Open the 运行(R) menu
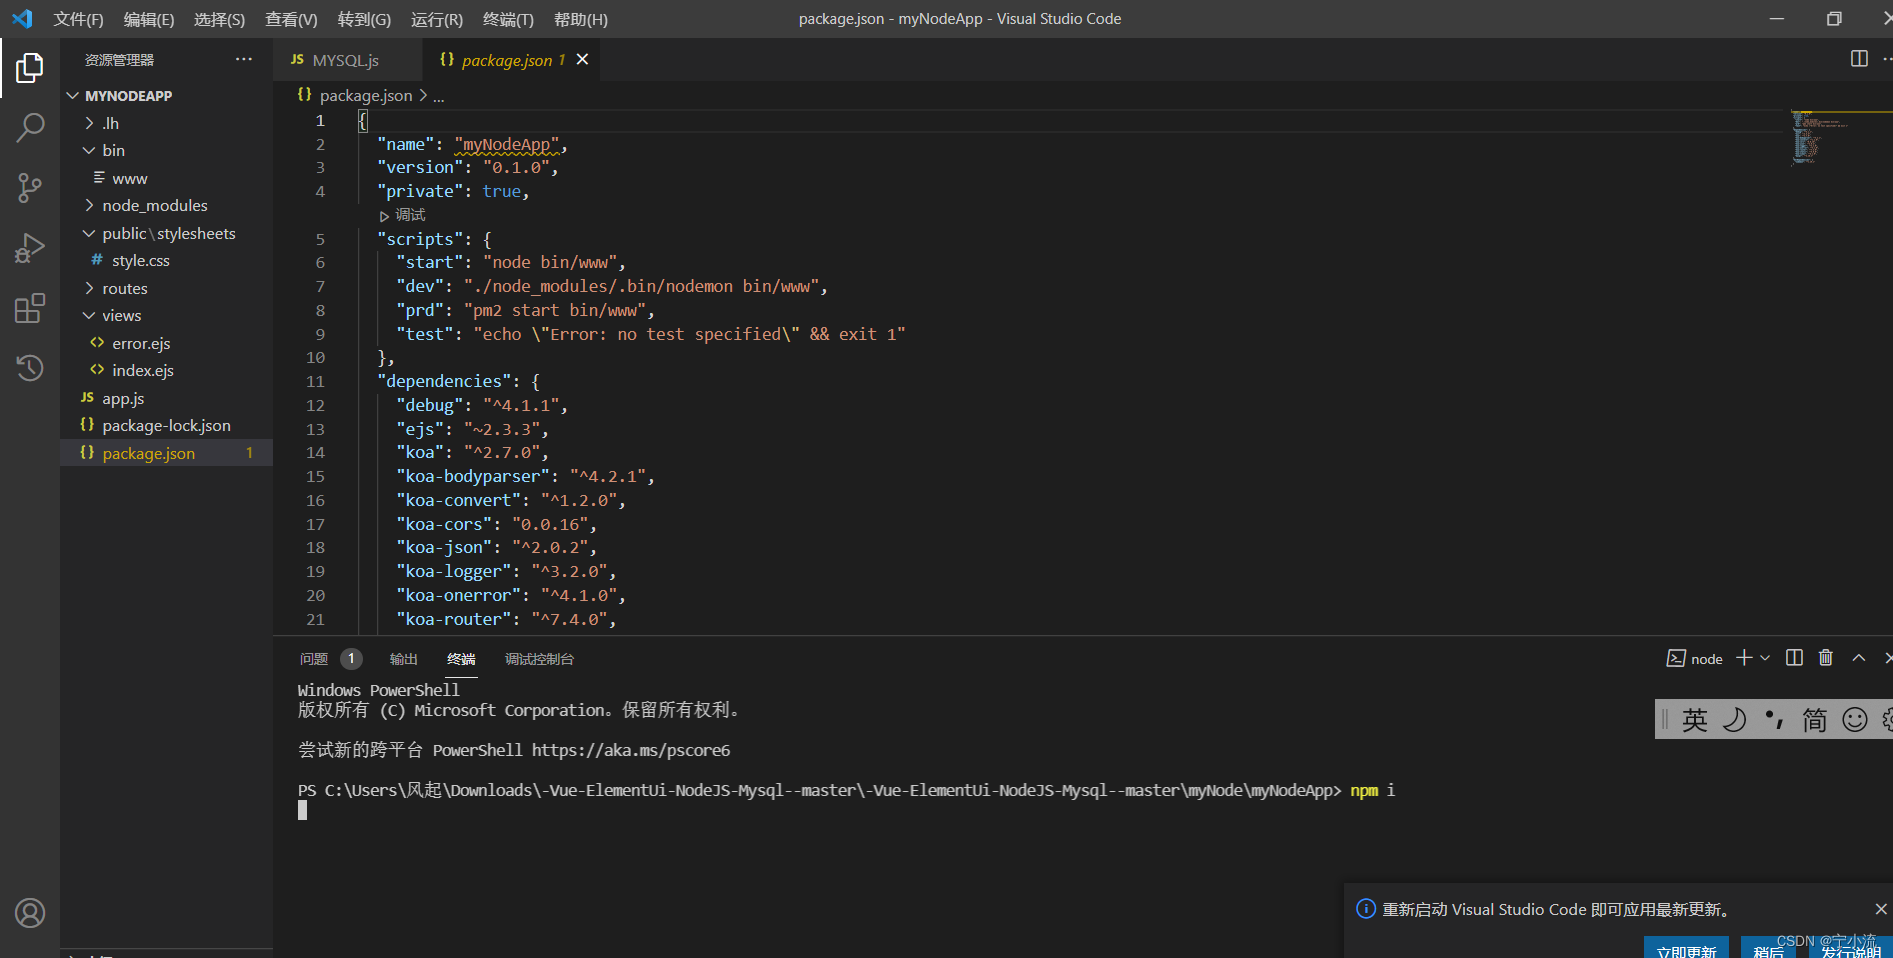Image resolution: width=1893 pixels, height=958 pixels. 437,19
